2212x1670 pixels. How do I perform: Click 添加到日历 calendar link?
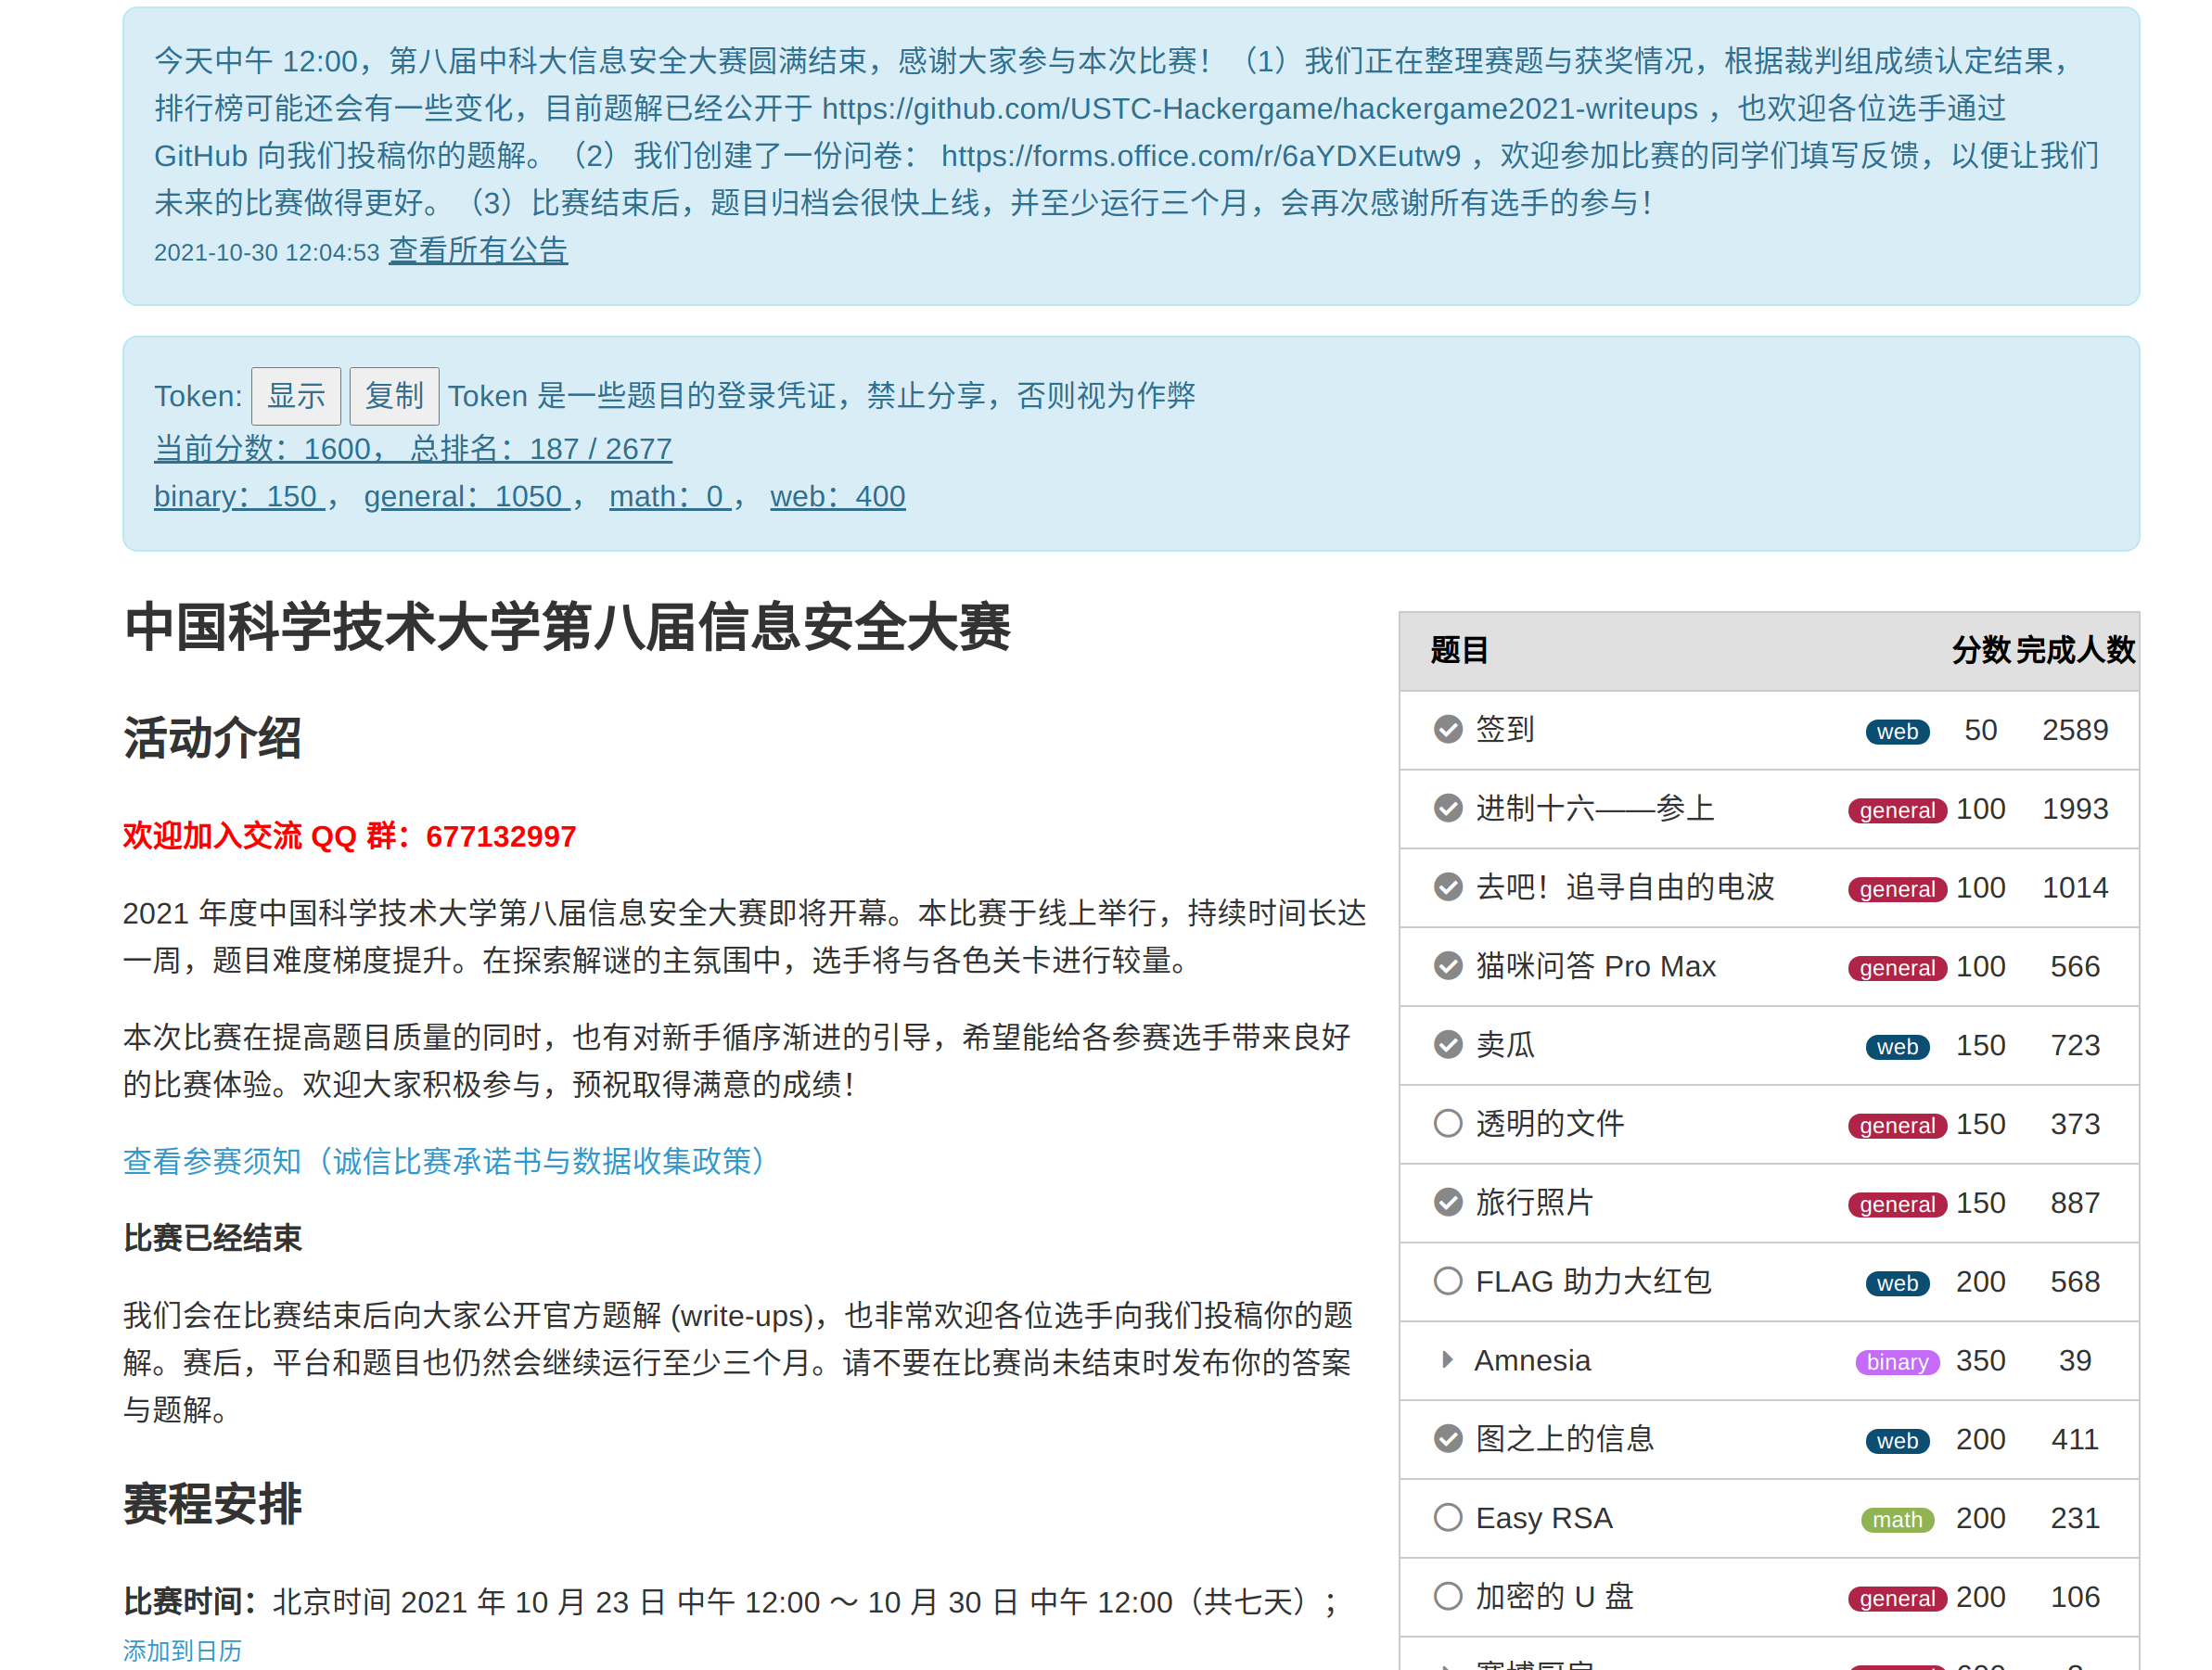(182, 1650)
